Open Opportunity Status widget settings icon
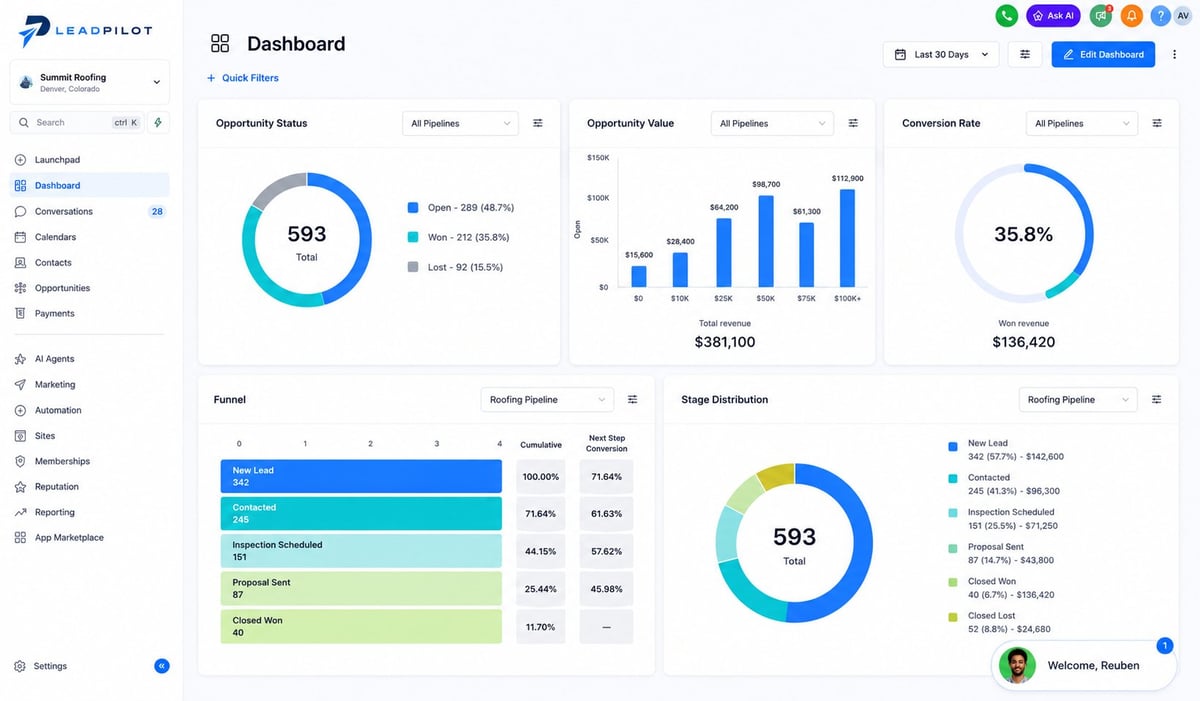Image resolution: width=1200 pixels, height=701 pixels. [x=538, y=123]
